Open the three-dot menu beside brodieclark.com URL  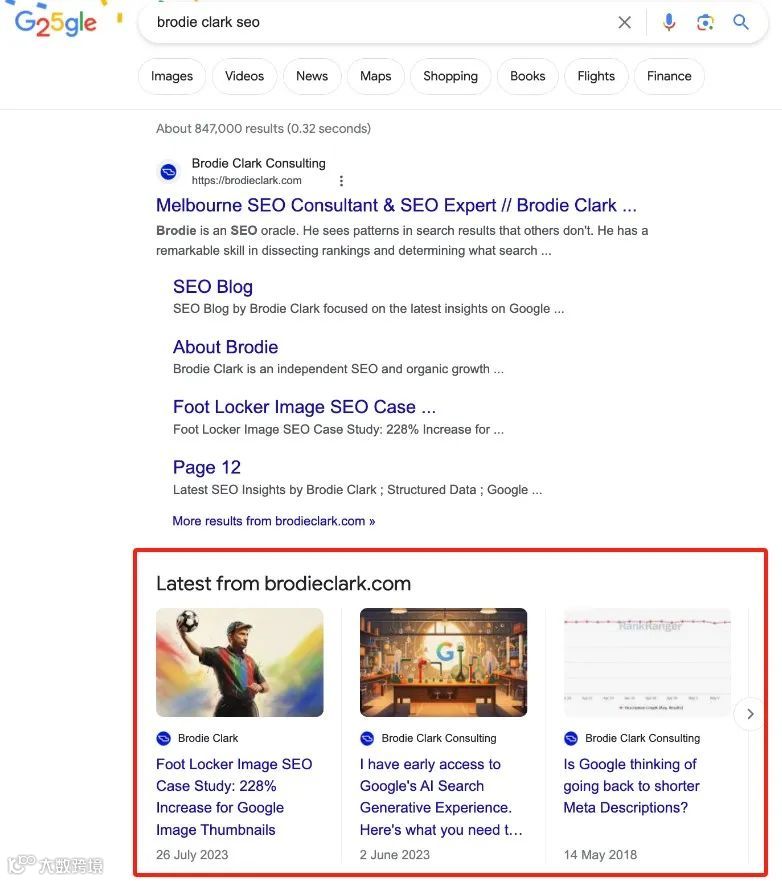pyautogui.click(x=341, y=181)
